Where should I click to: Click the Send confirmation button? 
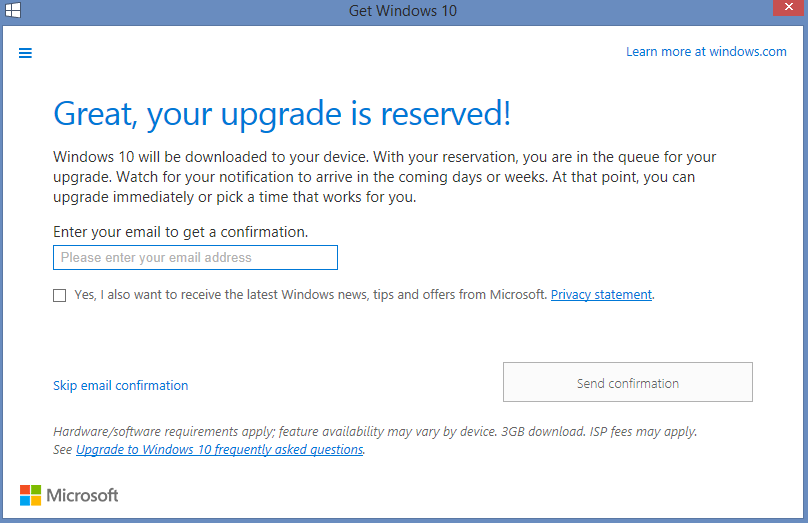click(628, 382)
